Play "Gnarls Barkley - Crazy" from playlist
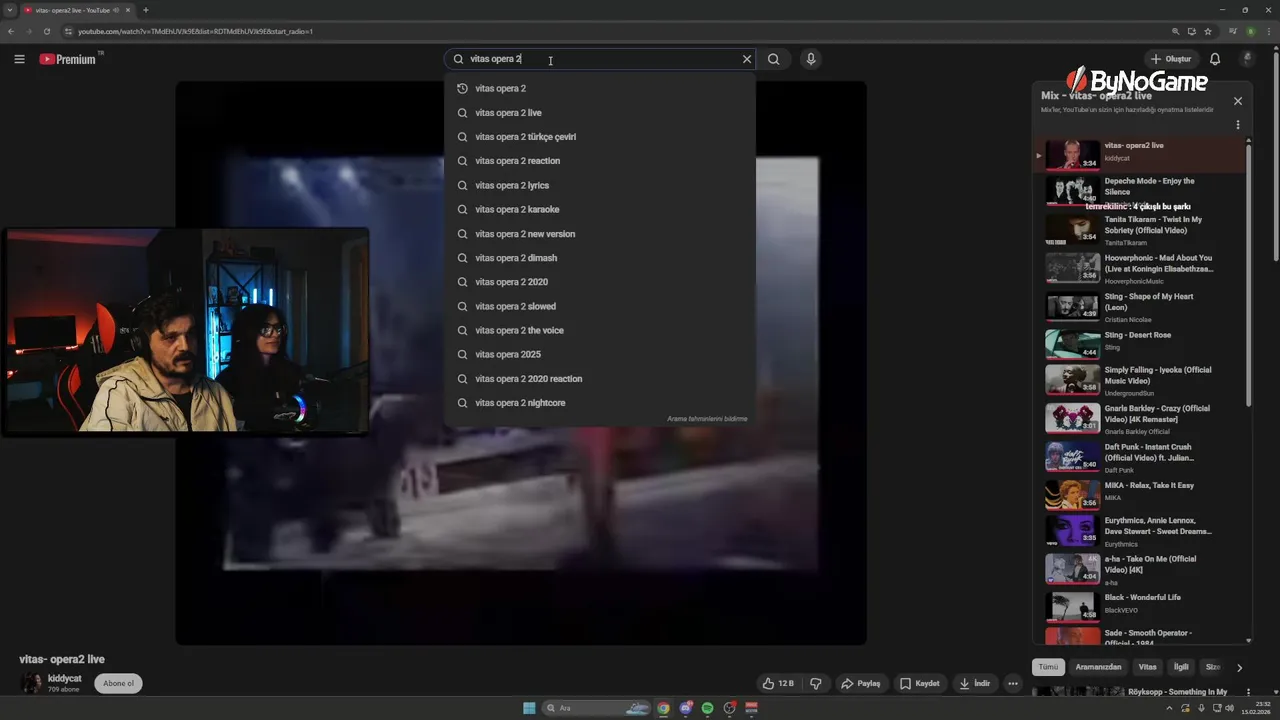 point(1140,419)
